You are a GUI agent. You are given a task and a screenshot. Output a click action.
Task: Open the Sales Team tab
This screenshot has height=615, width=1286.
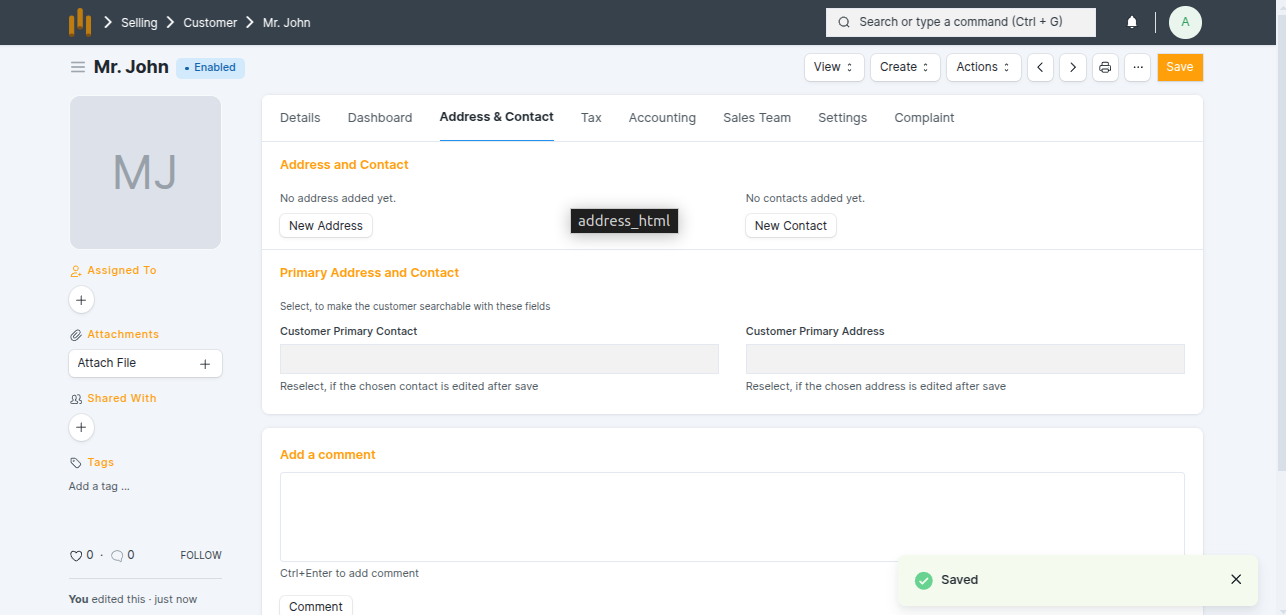757,118
